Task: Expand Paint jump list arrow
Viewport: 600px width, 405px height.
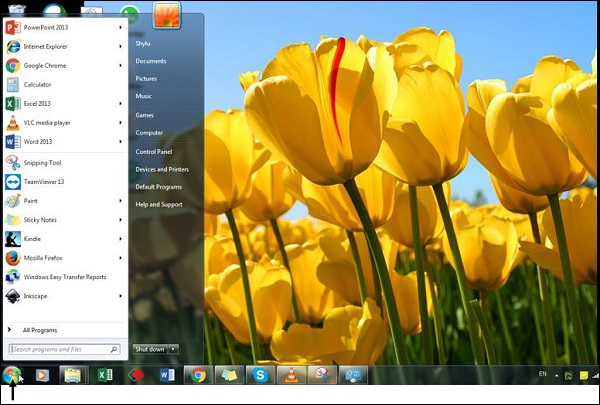Action: 121,201
